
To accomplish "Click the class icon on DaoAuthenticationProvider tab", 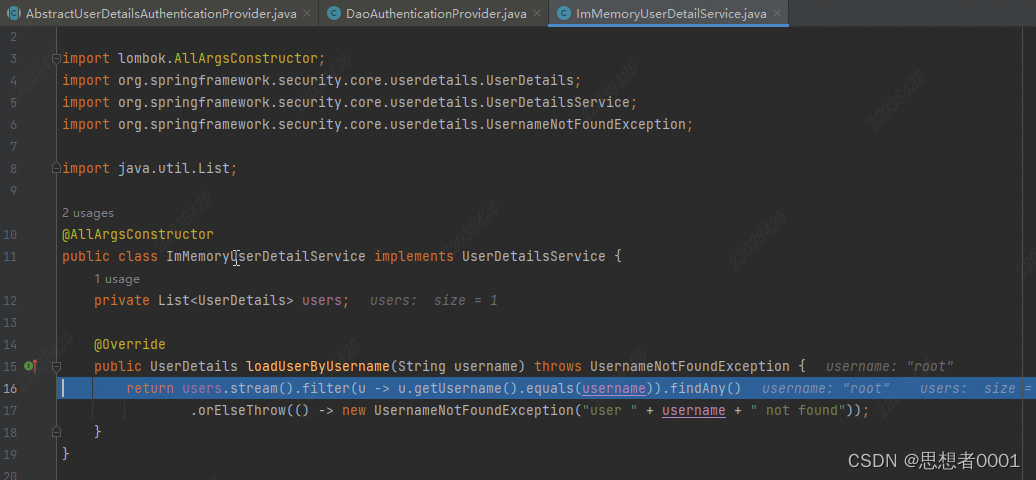I will tap(334, 14).
